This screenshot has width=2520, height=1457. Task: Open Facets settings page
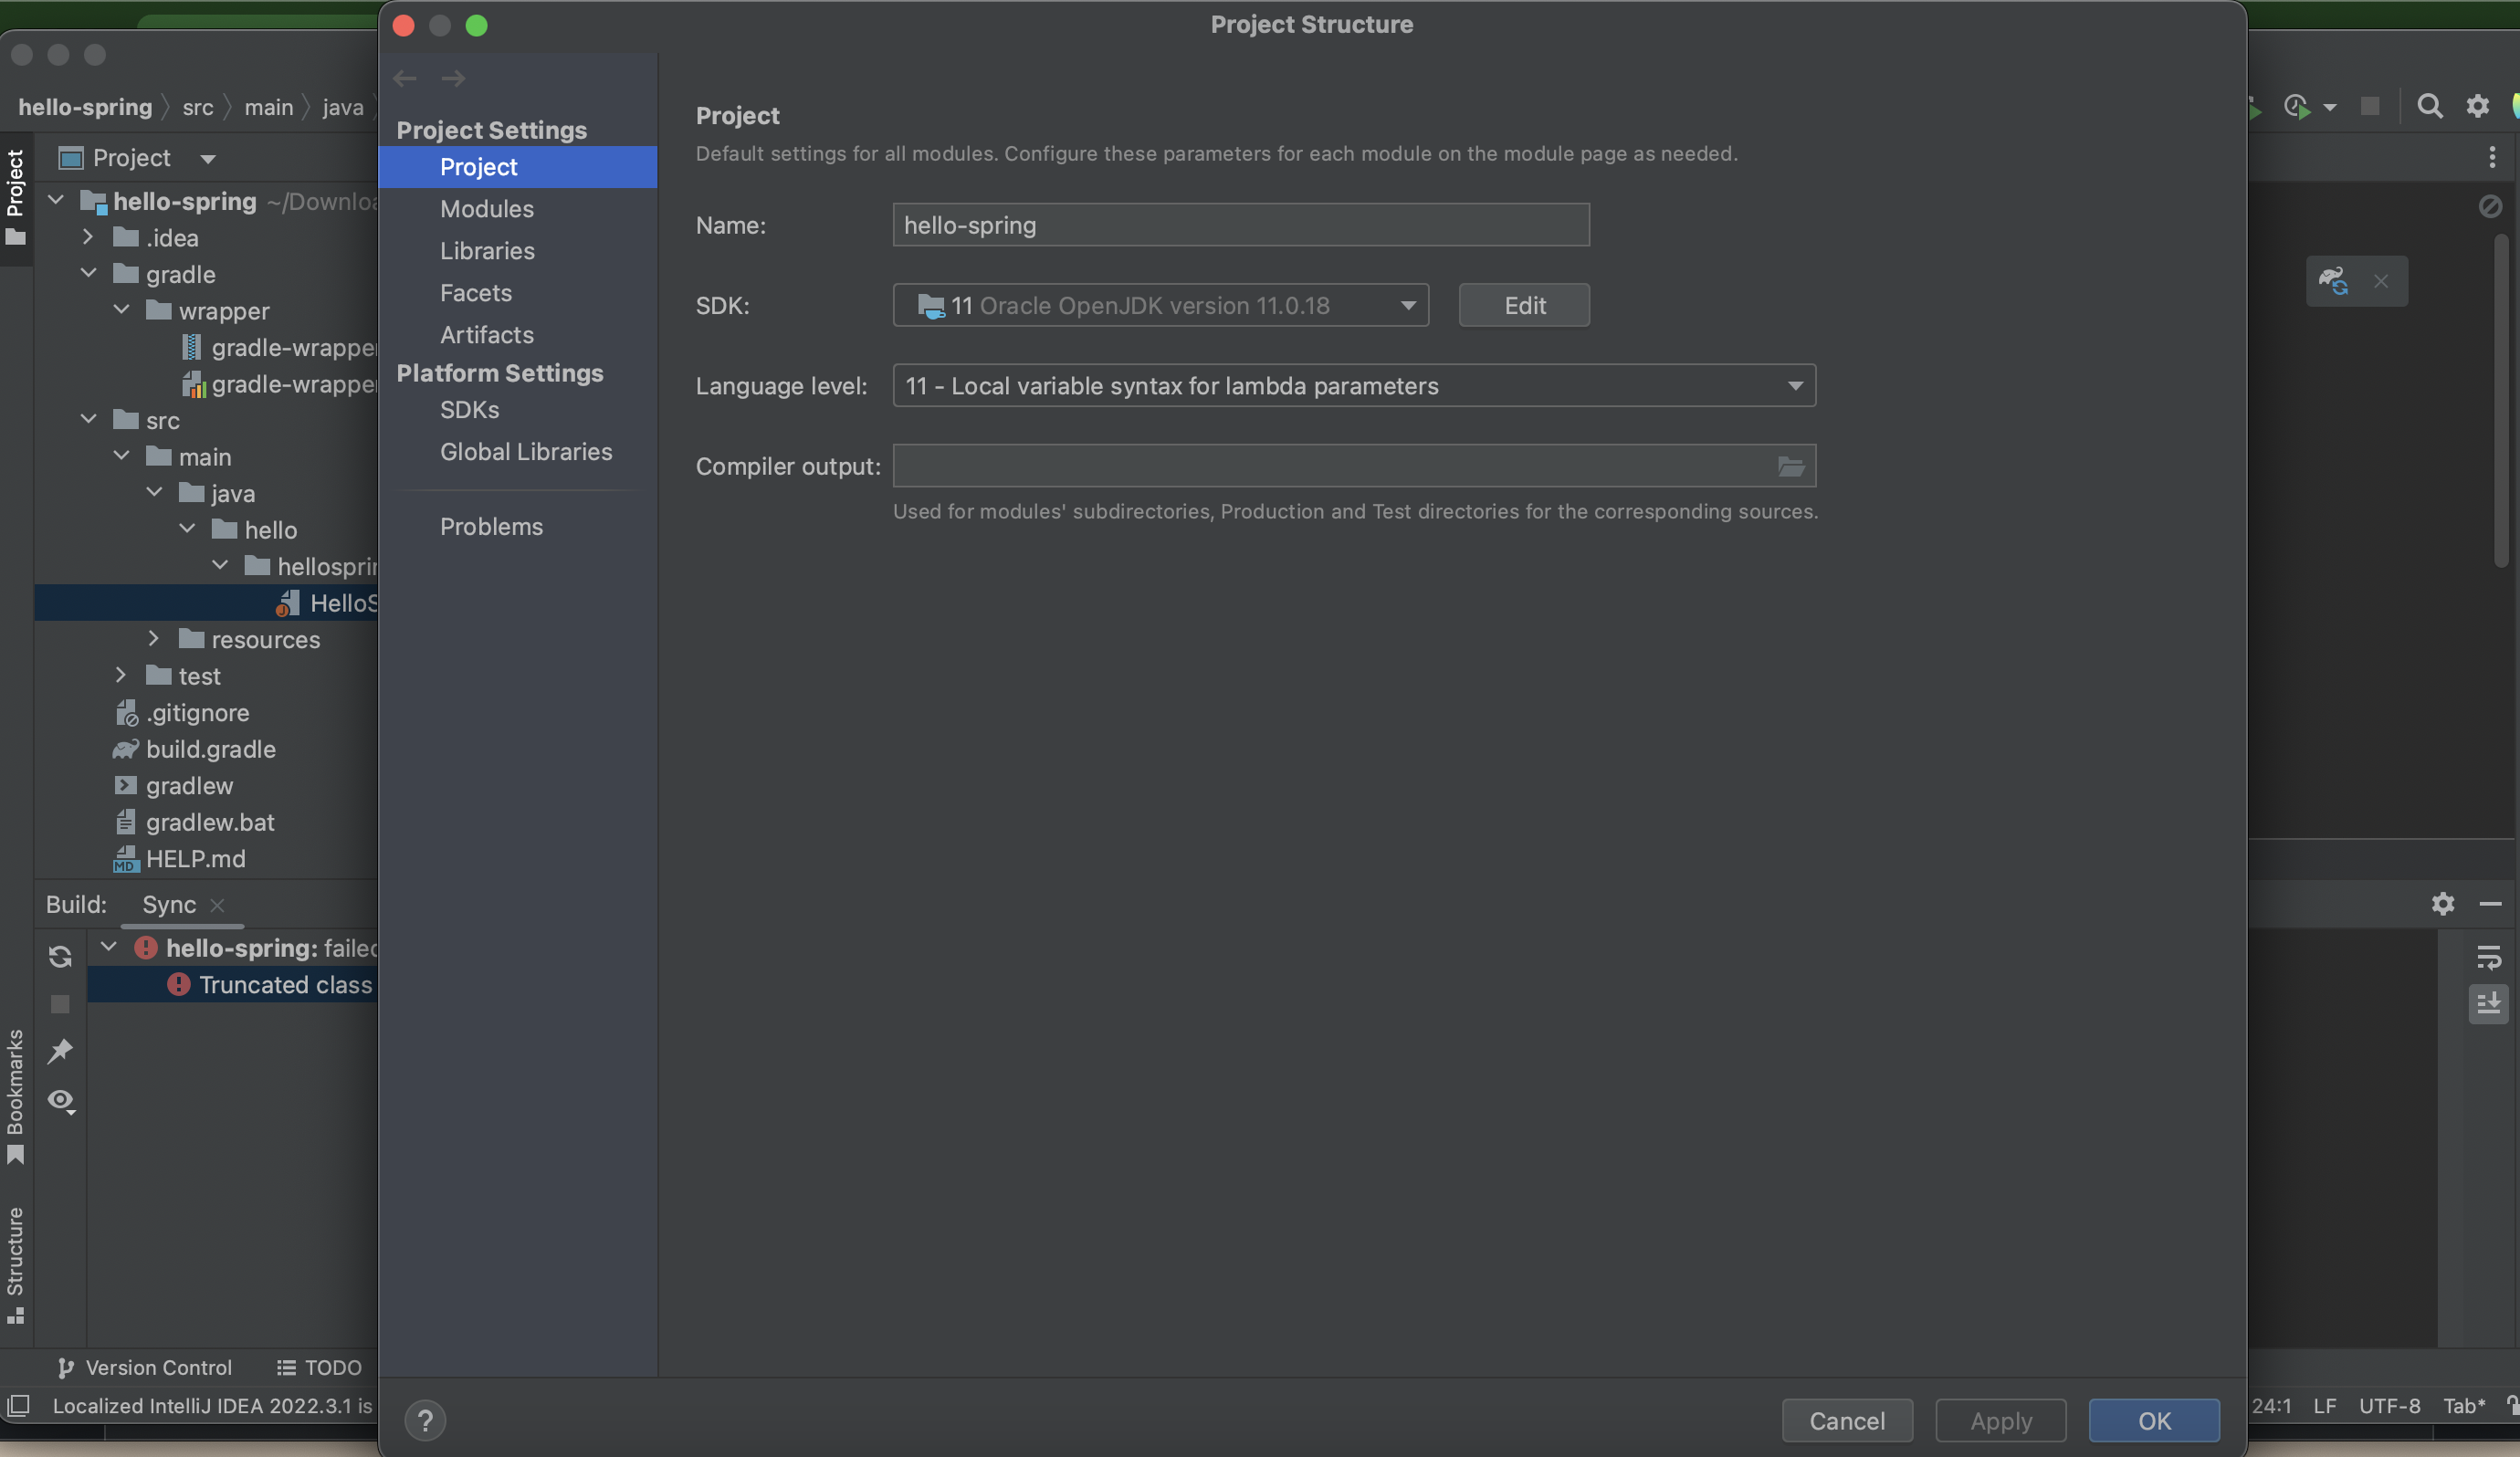click(x=476, y=292)
